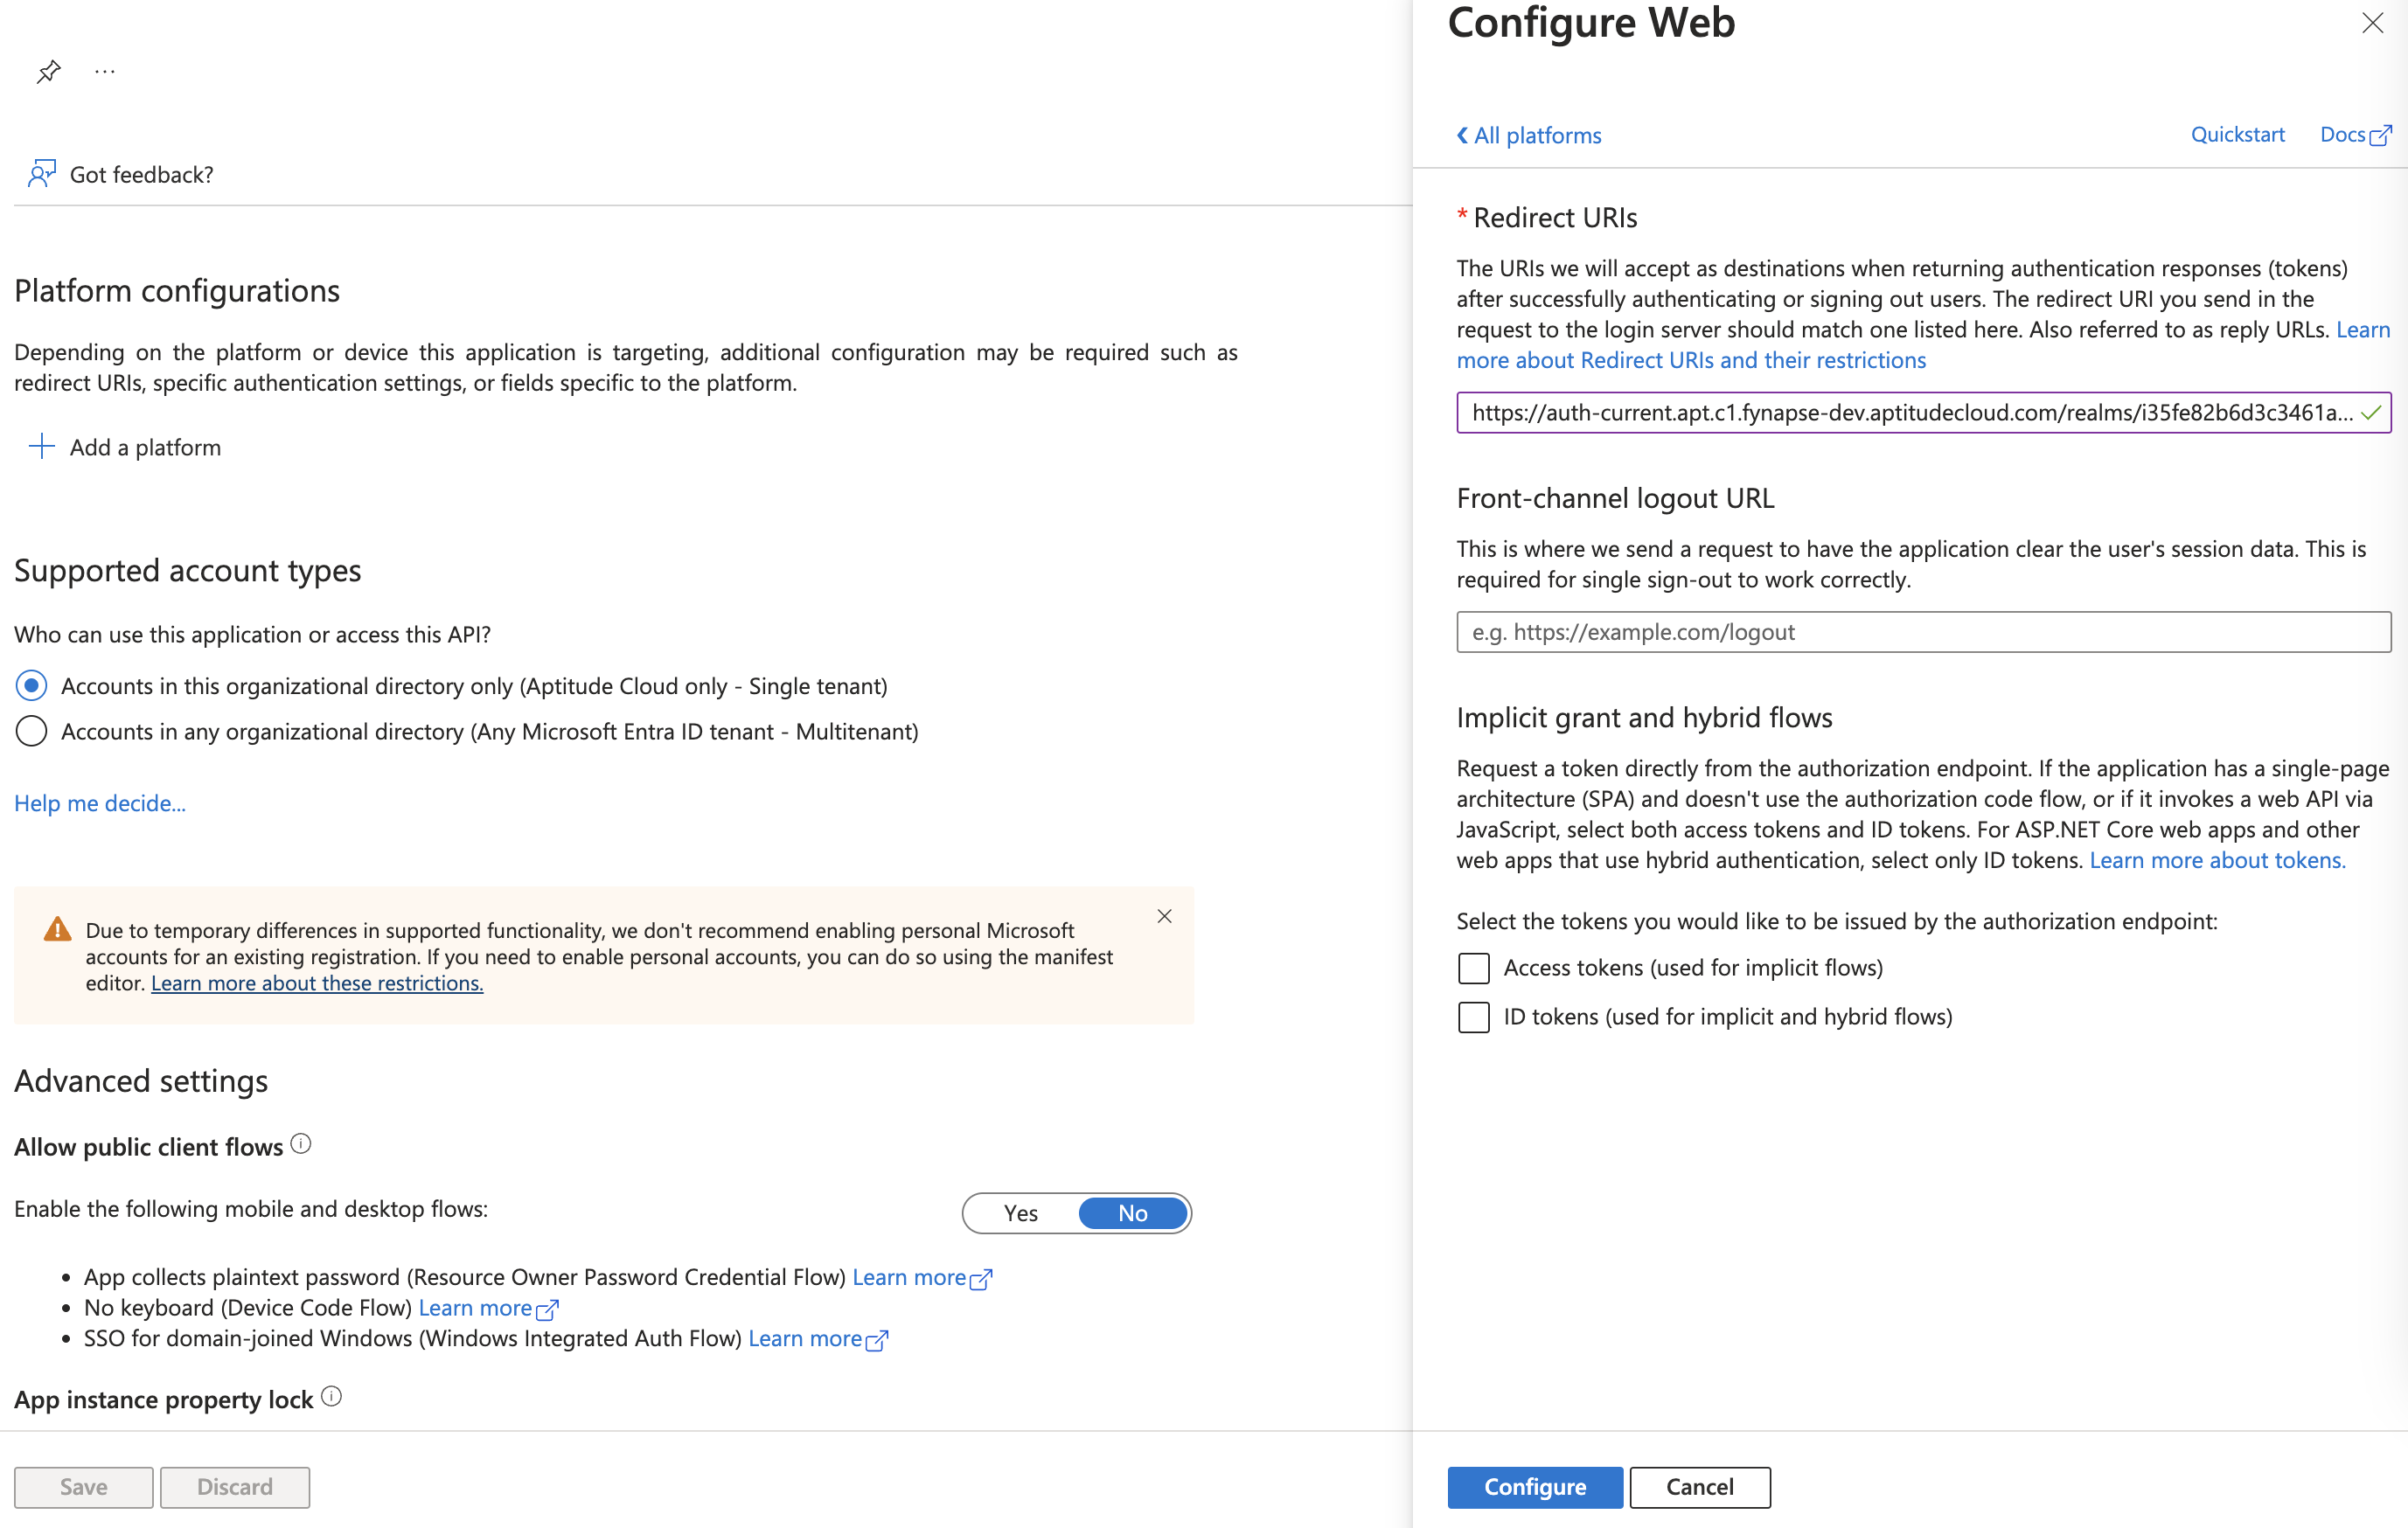Click info icon beside App instance property lock
Image resolution: width=2408 pixels, height=1528 pixels.
332,1397
